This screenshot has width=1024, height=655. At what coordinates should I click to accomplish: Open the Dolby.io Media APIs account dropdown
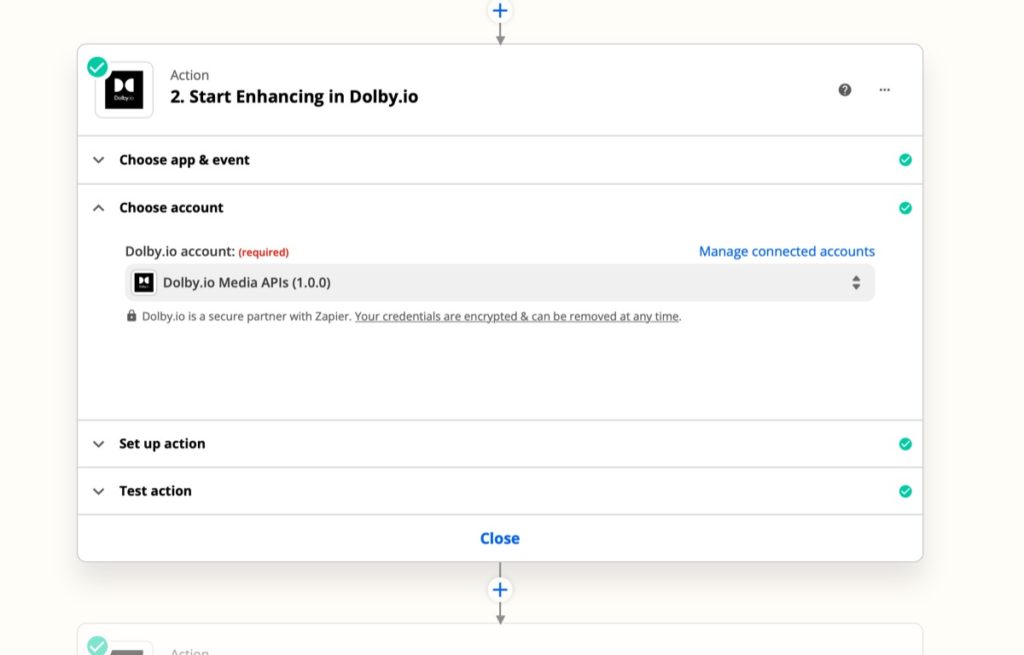pyautogui.click(x=500, y=283)
